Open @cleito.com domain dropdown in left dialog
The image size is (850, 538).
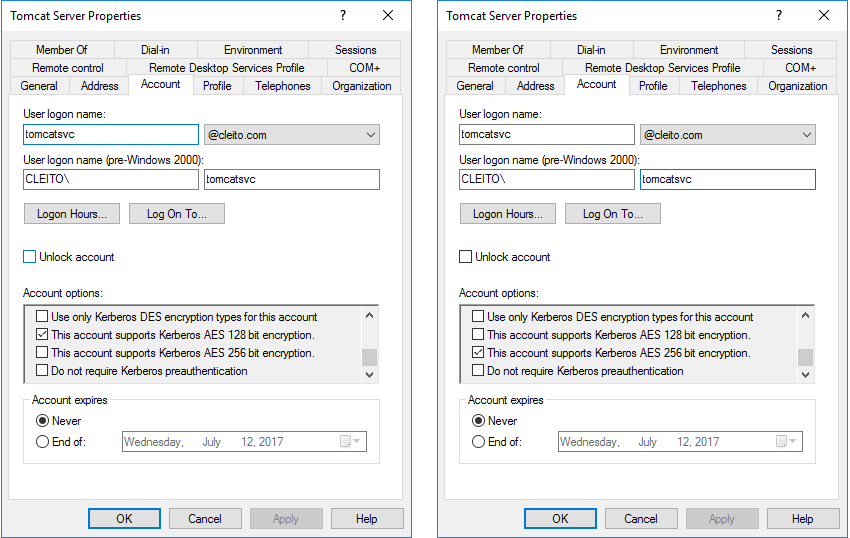292,134
